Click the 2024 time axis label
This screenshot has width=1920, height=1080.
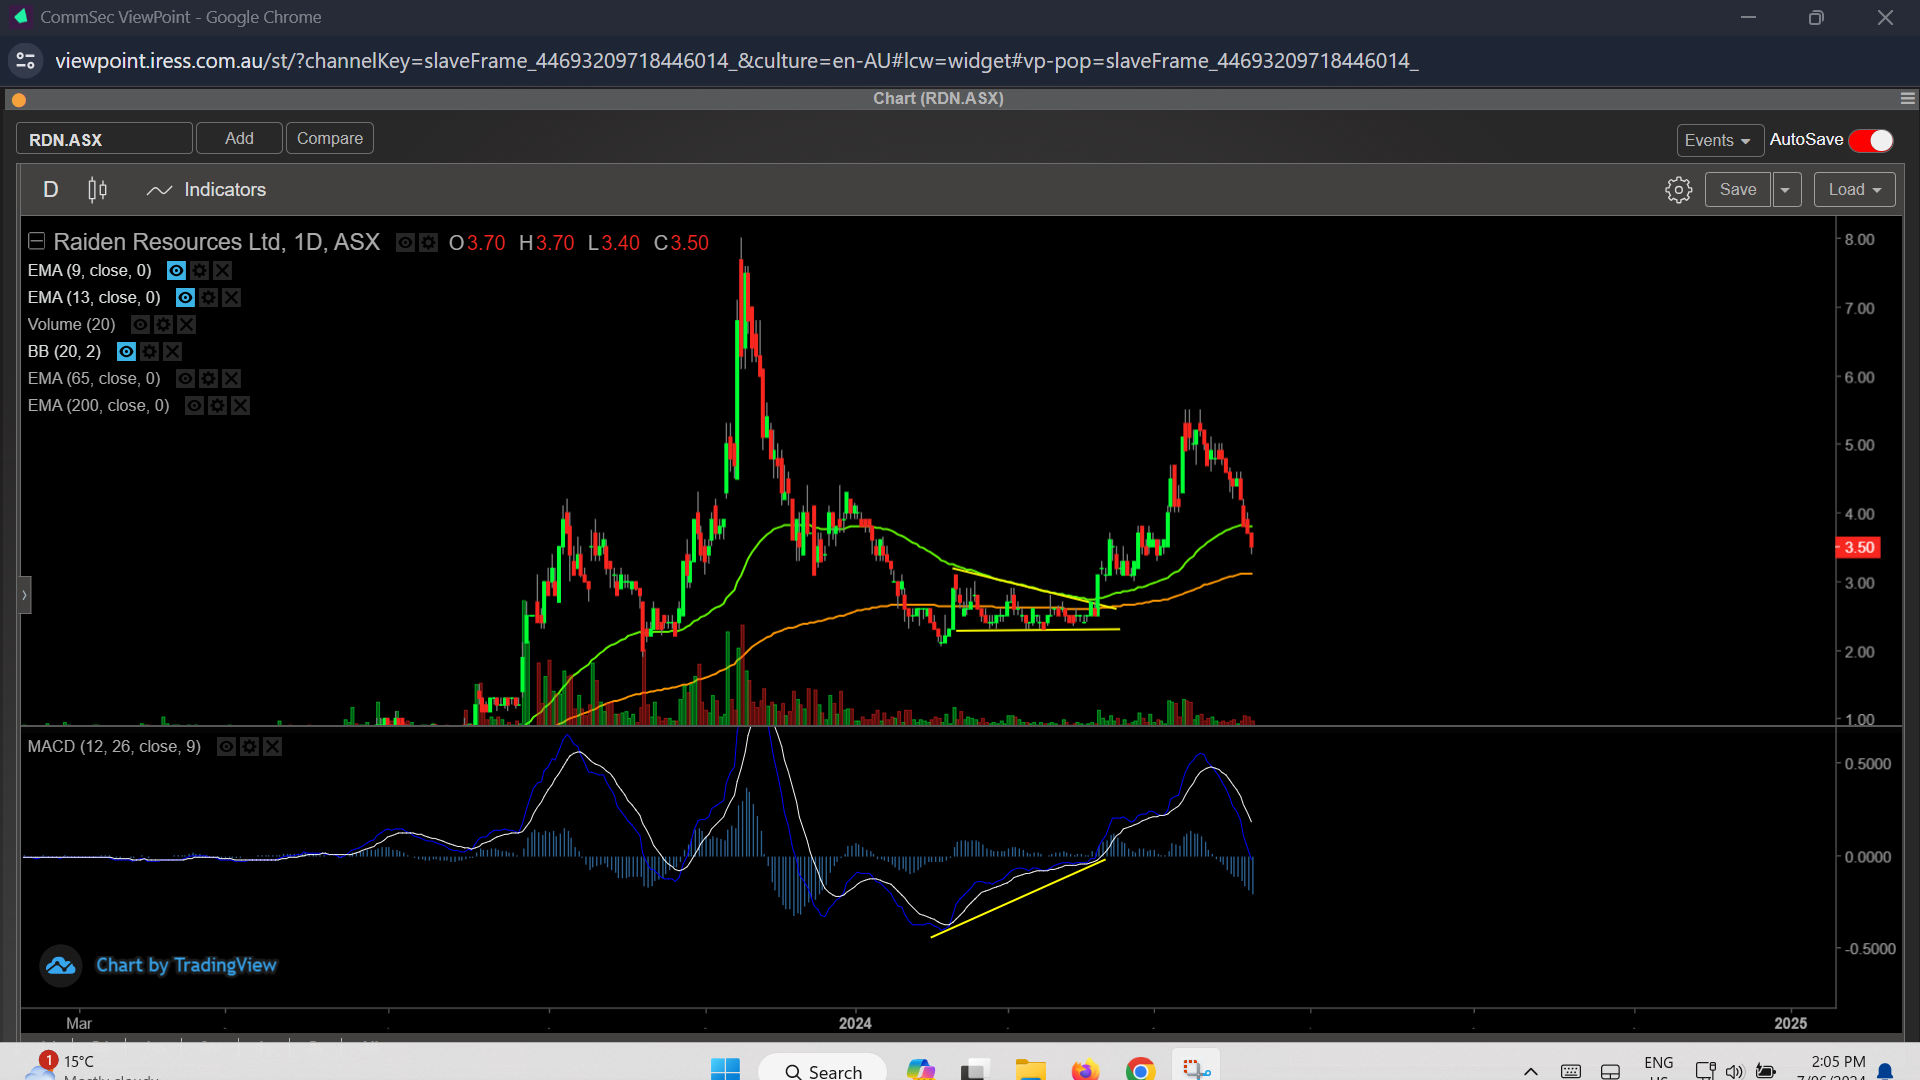[855, 1023]
